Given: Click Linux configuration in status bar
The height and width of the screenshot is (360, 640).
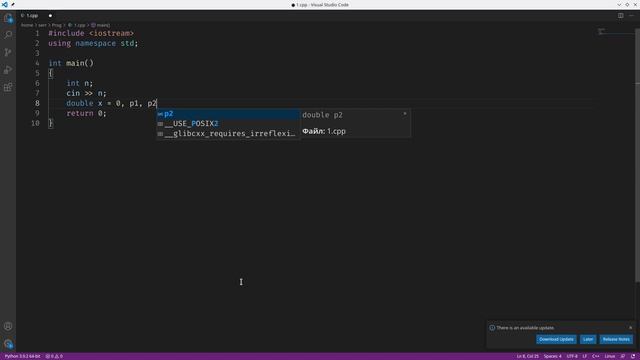Looking at the screenshot, I should [x=609, y=356].
